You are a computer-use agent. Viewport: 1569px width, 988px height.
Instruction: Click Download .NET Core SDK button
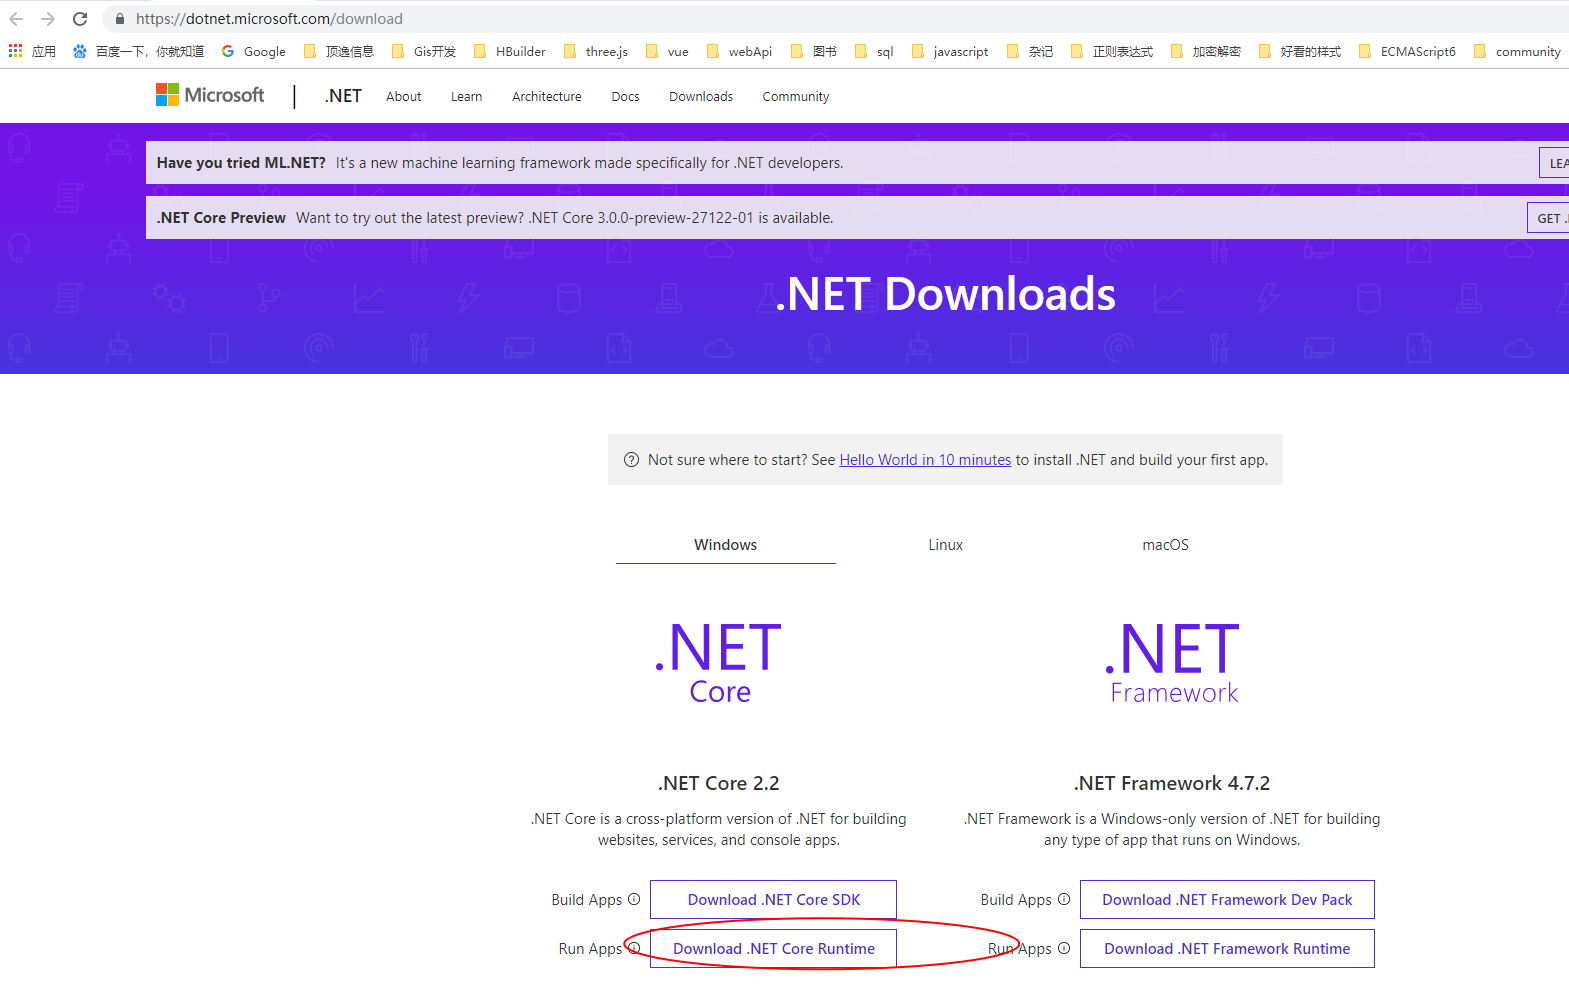pos(773,899)
